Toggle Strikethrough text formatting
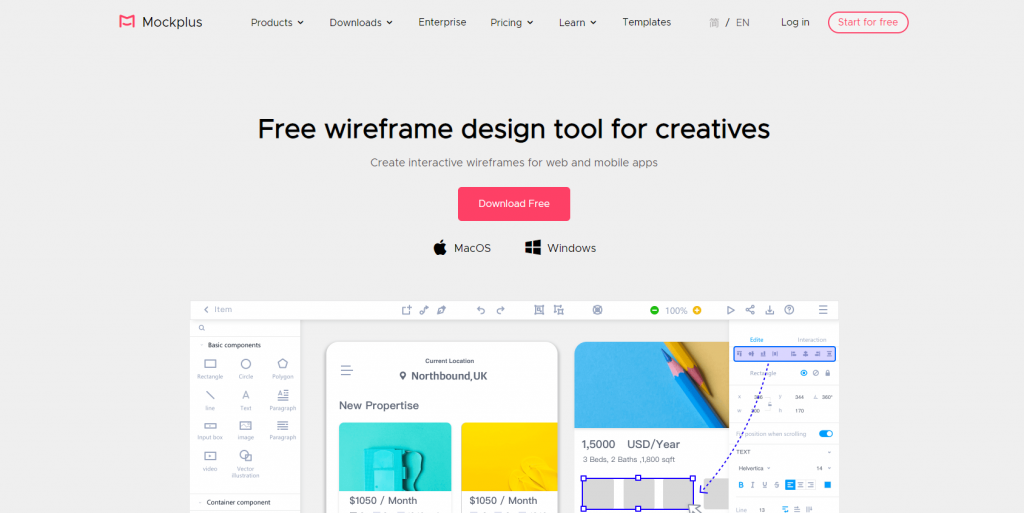Image resolution: width=1024 pixels, height=513 pixels. (x=776, y=485)
